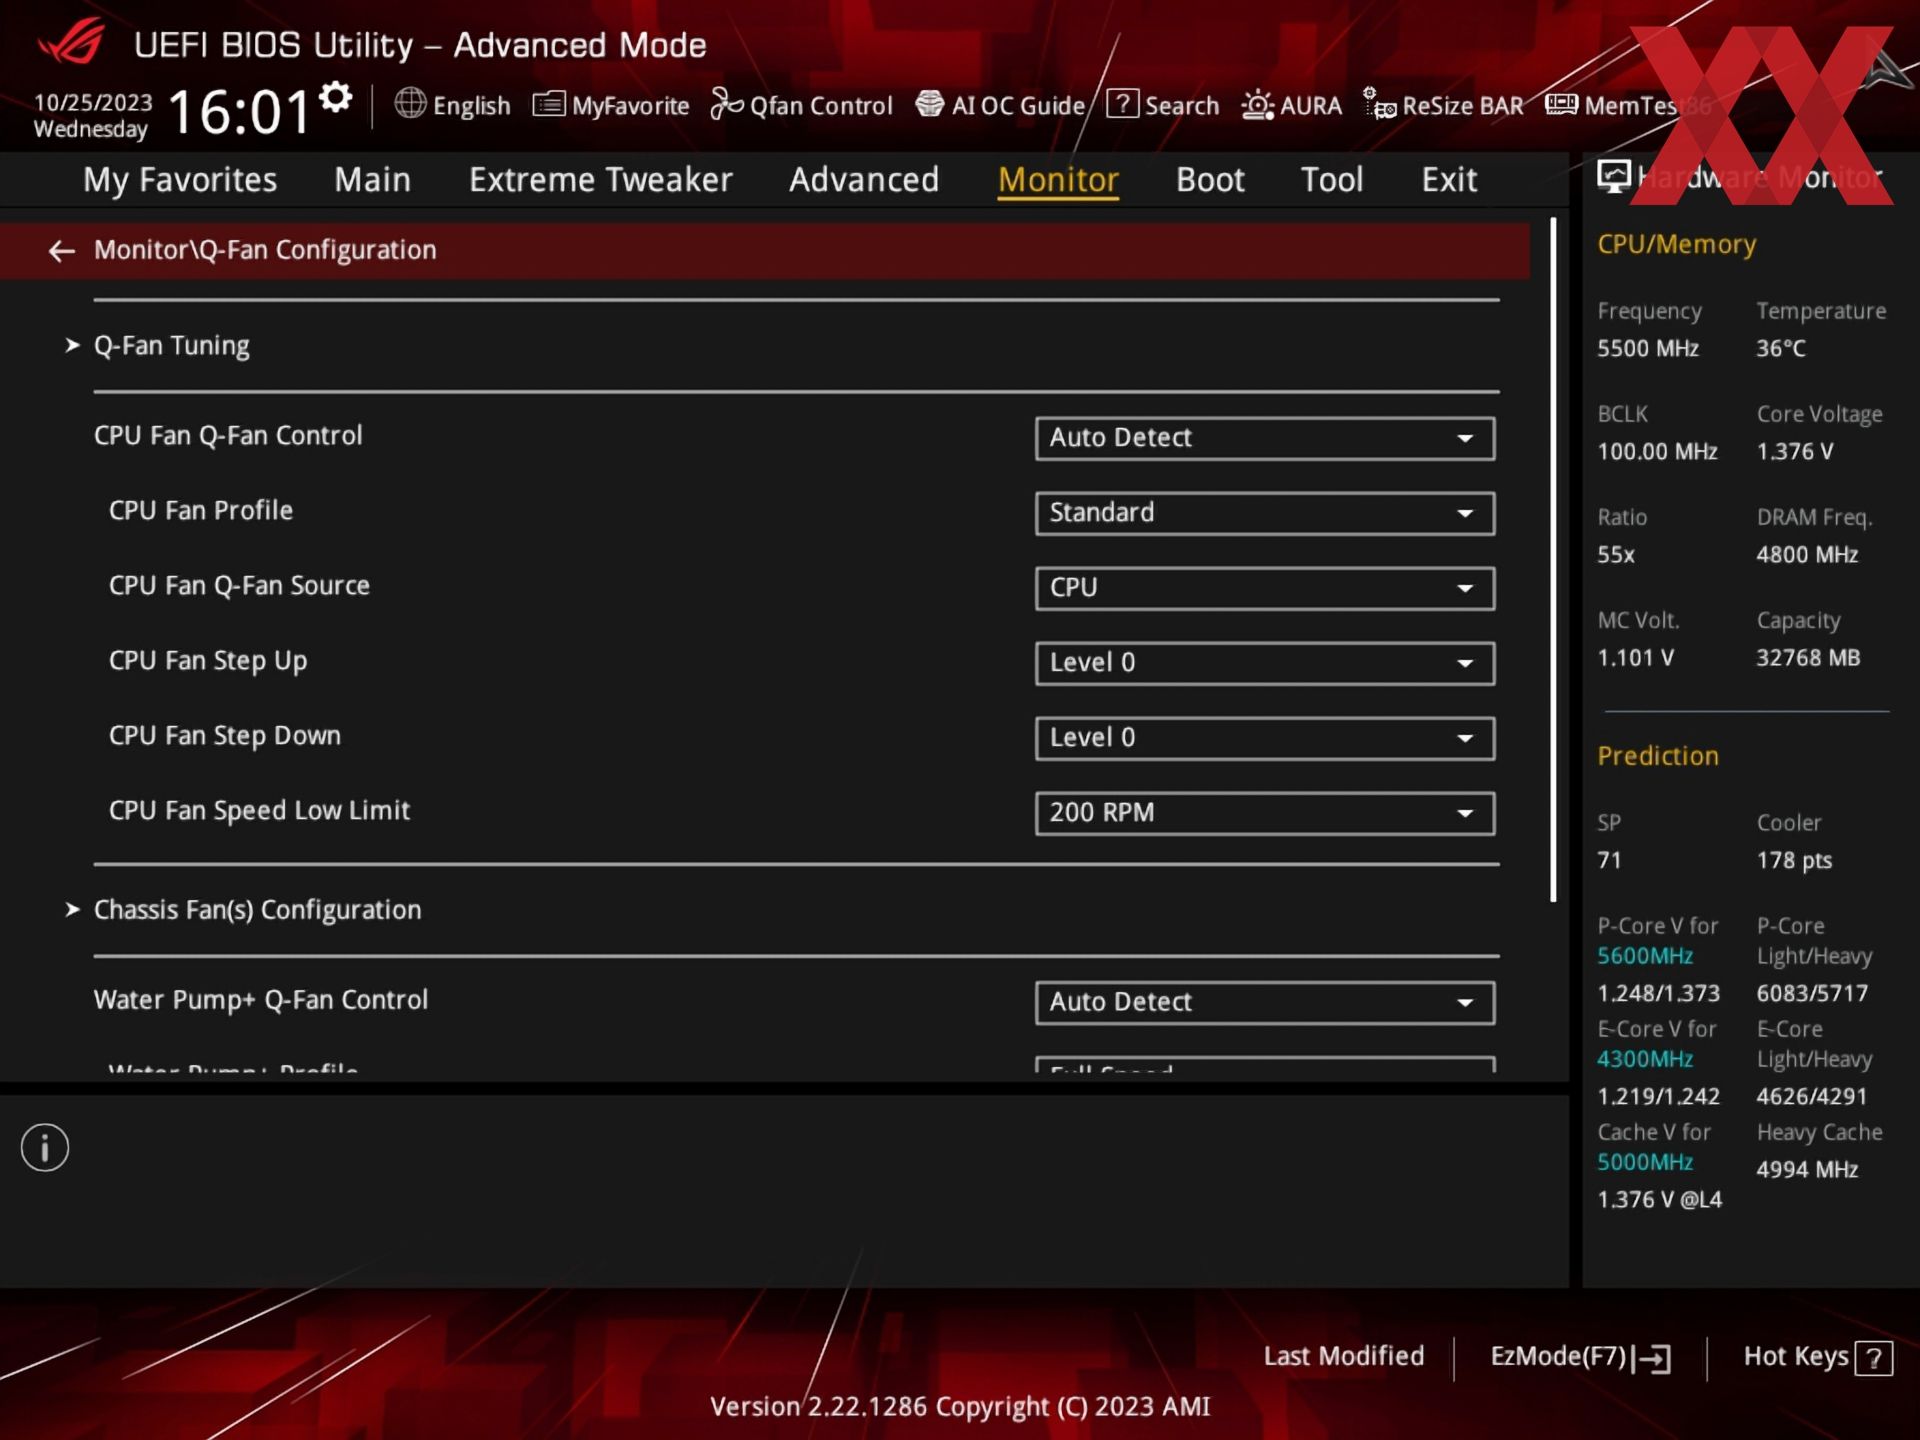Select Water Pump+ Q-Fan Control label
Image resolution: width=1920 pixels, height=1440 pixels.
tap(261, 1000)
